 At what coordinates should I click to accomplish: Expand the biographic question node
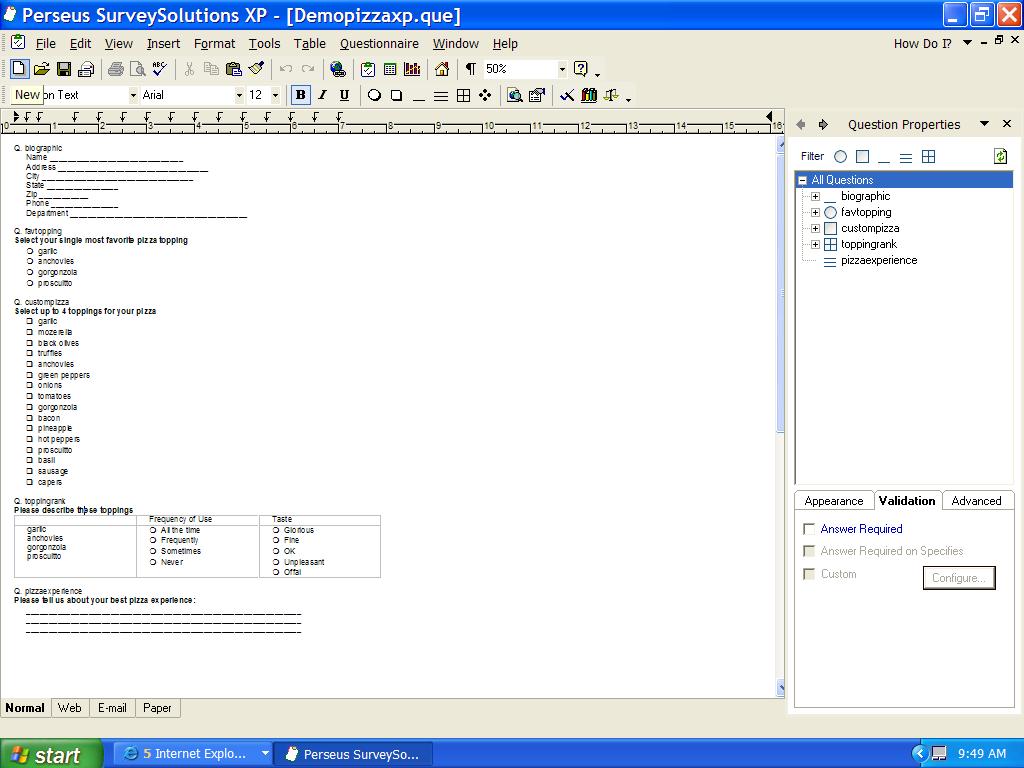815,196
